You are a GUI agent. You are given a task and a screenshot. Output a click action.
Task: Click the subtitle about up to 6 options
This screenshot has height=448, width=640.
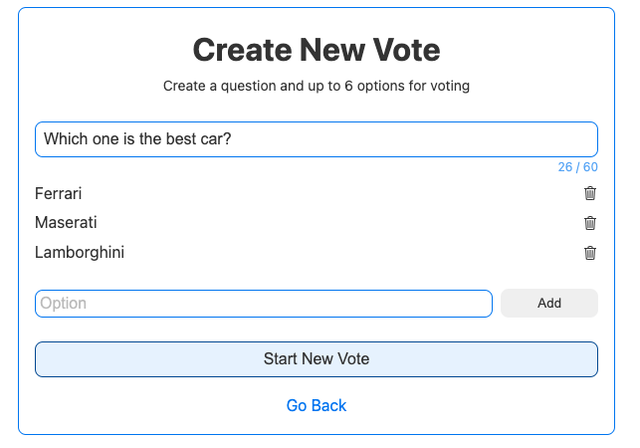[x=316, y=86]
